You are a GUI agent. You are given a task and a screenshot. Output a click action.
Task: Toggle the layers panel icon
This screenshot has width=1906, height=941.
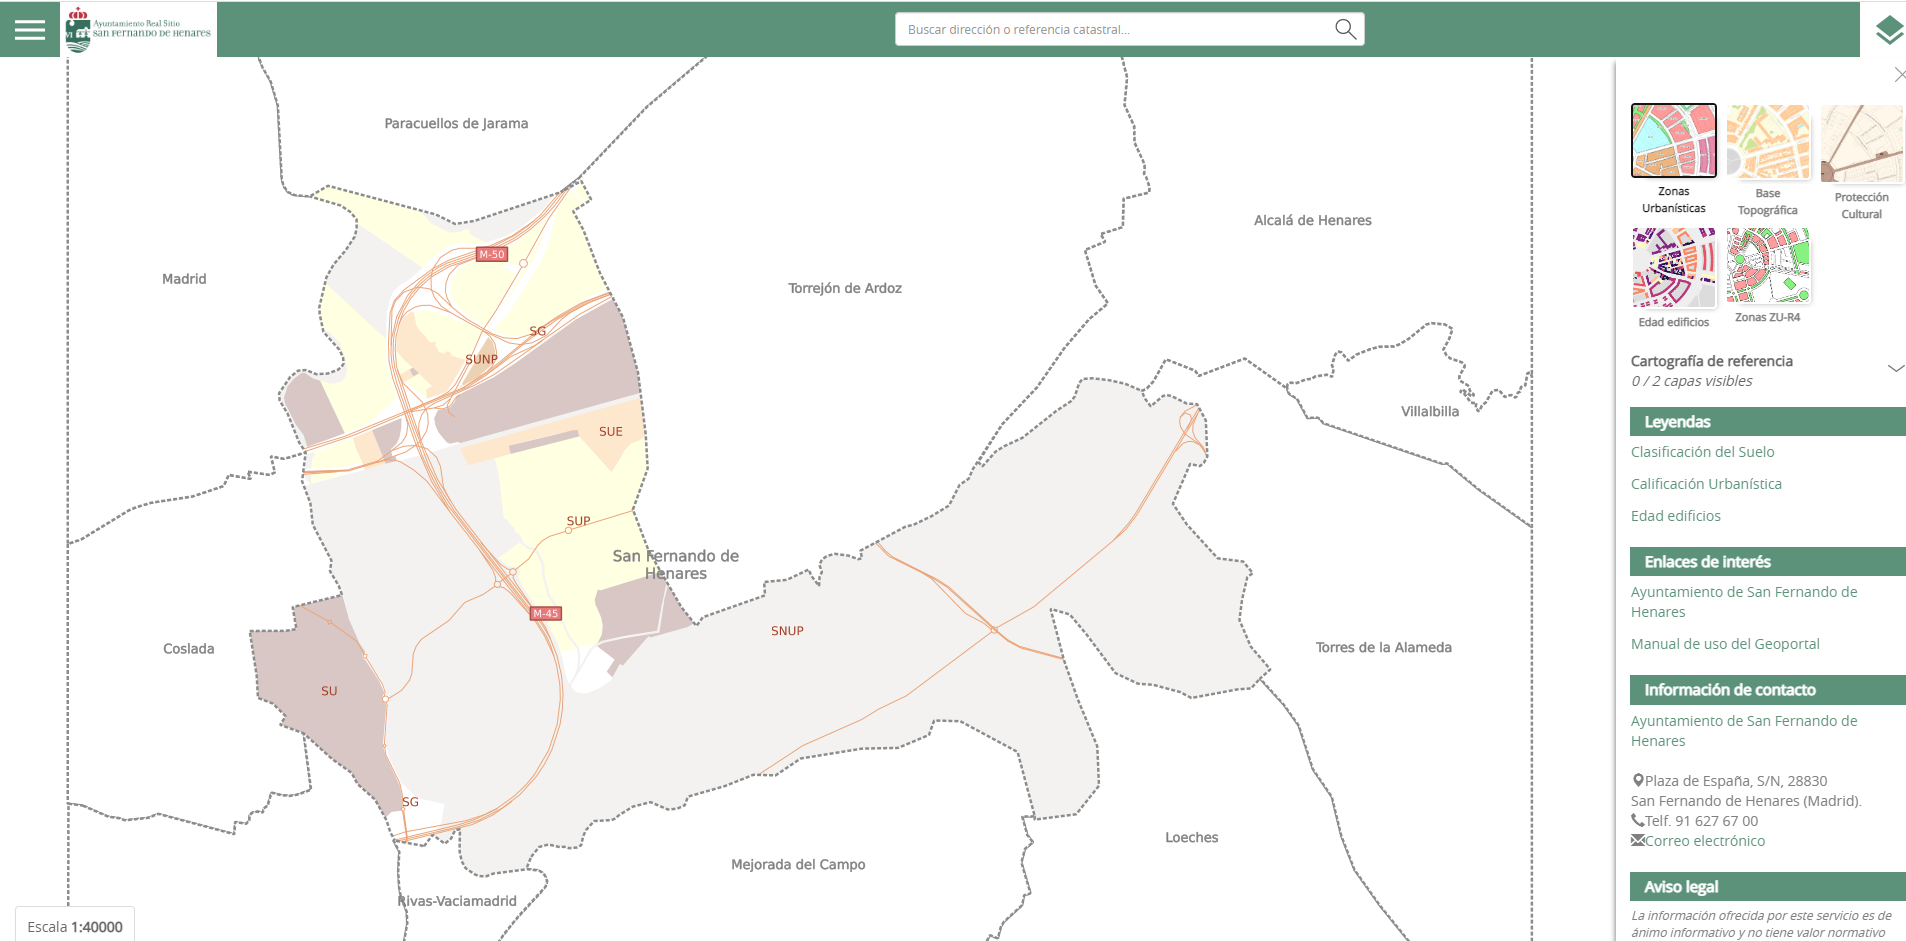coord(1888,30)
